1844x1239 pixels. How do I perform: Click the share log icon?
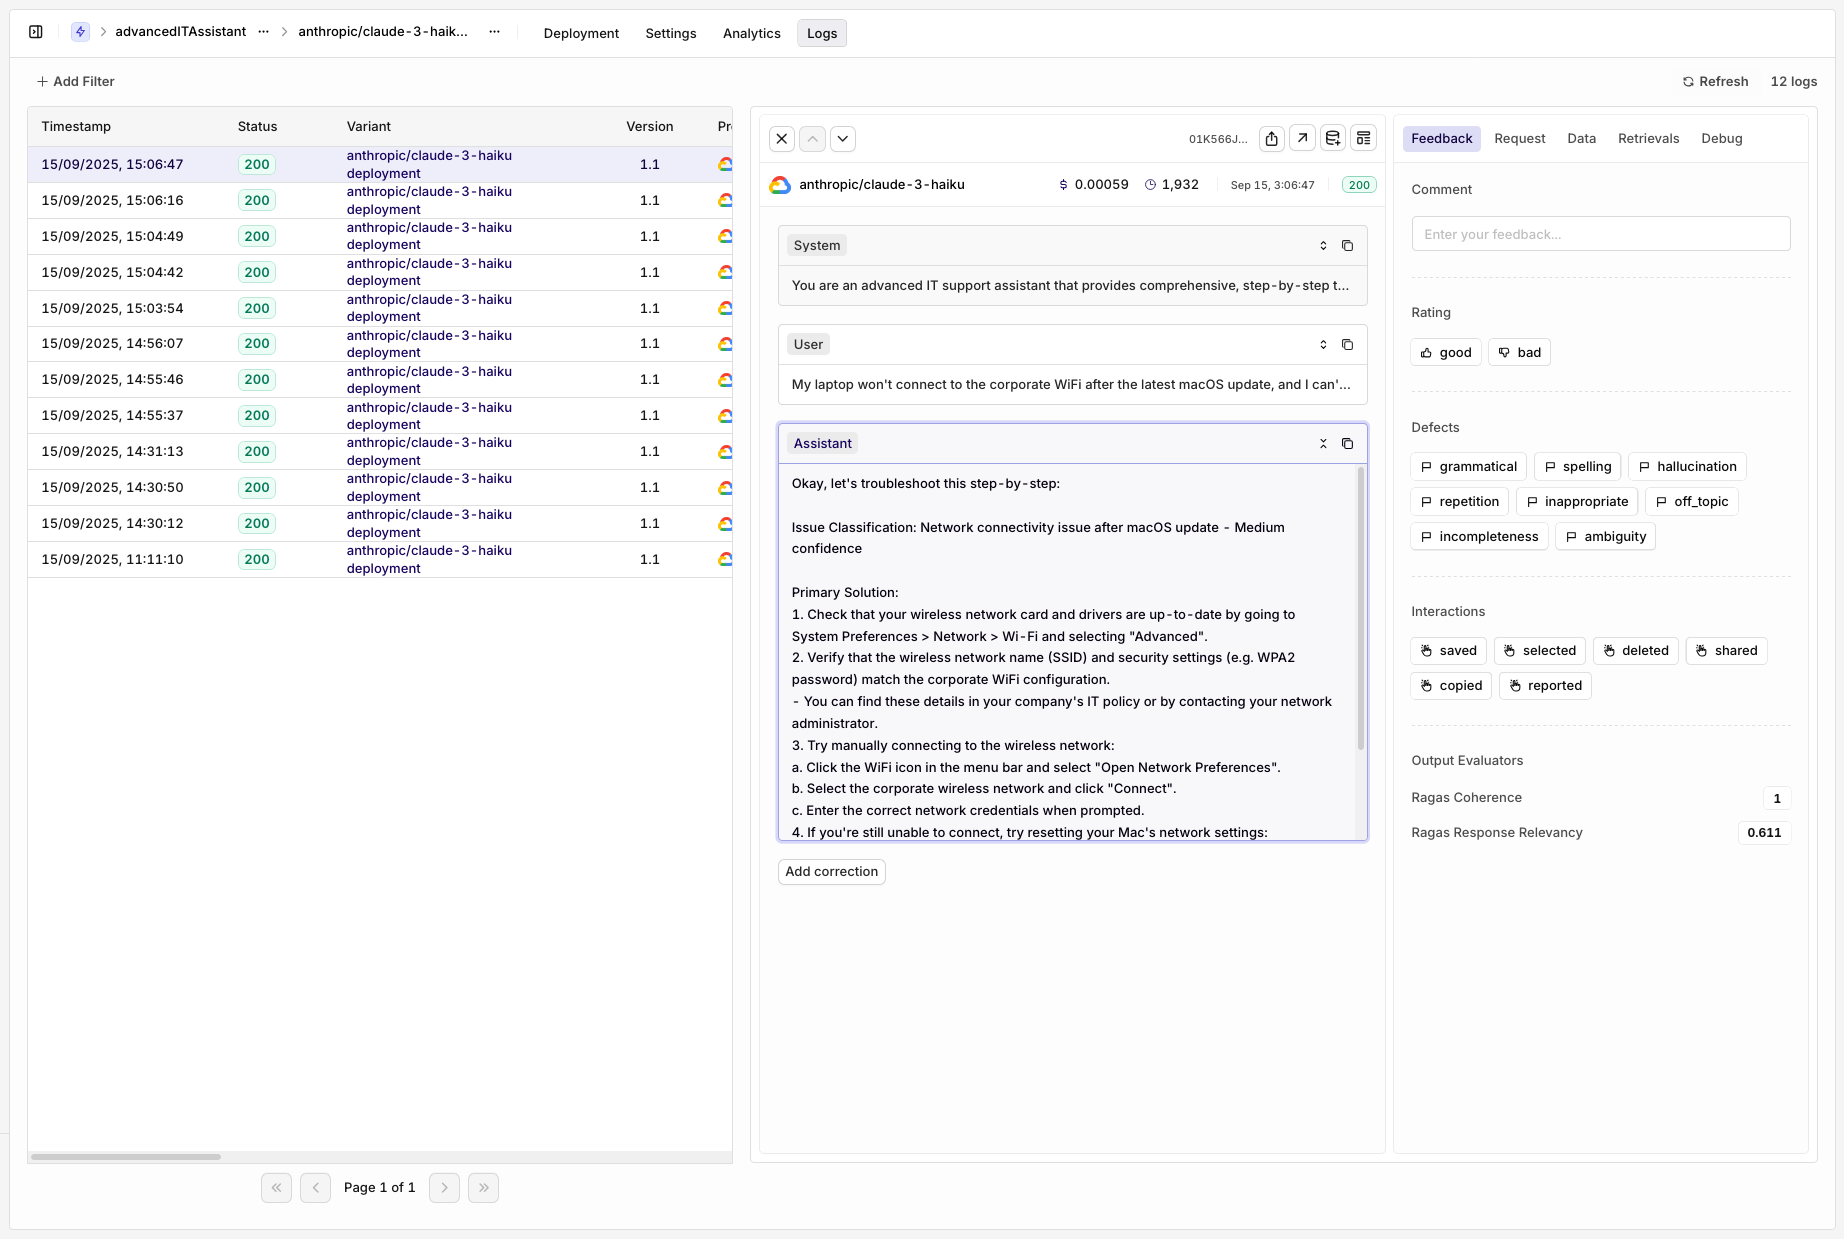(x=1271, y=139)
